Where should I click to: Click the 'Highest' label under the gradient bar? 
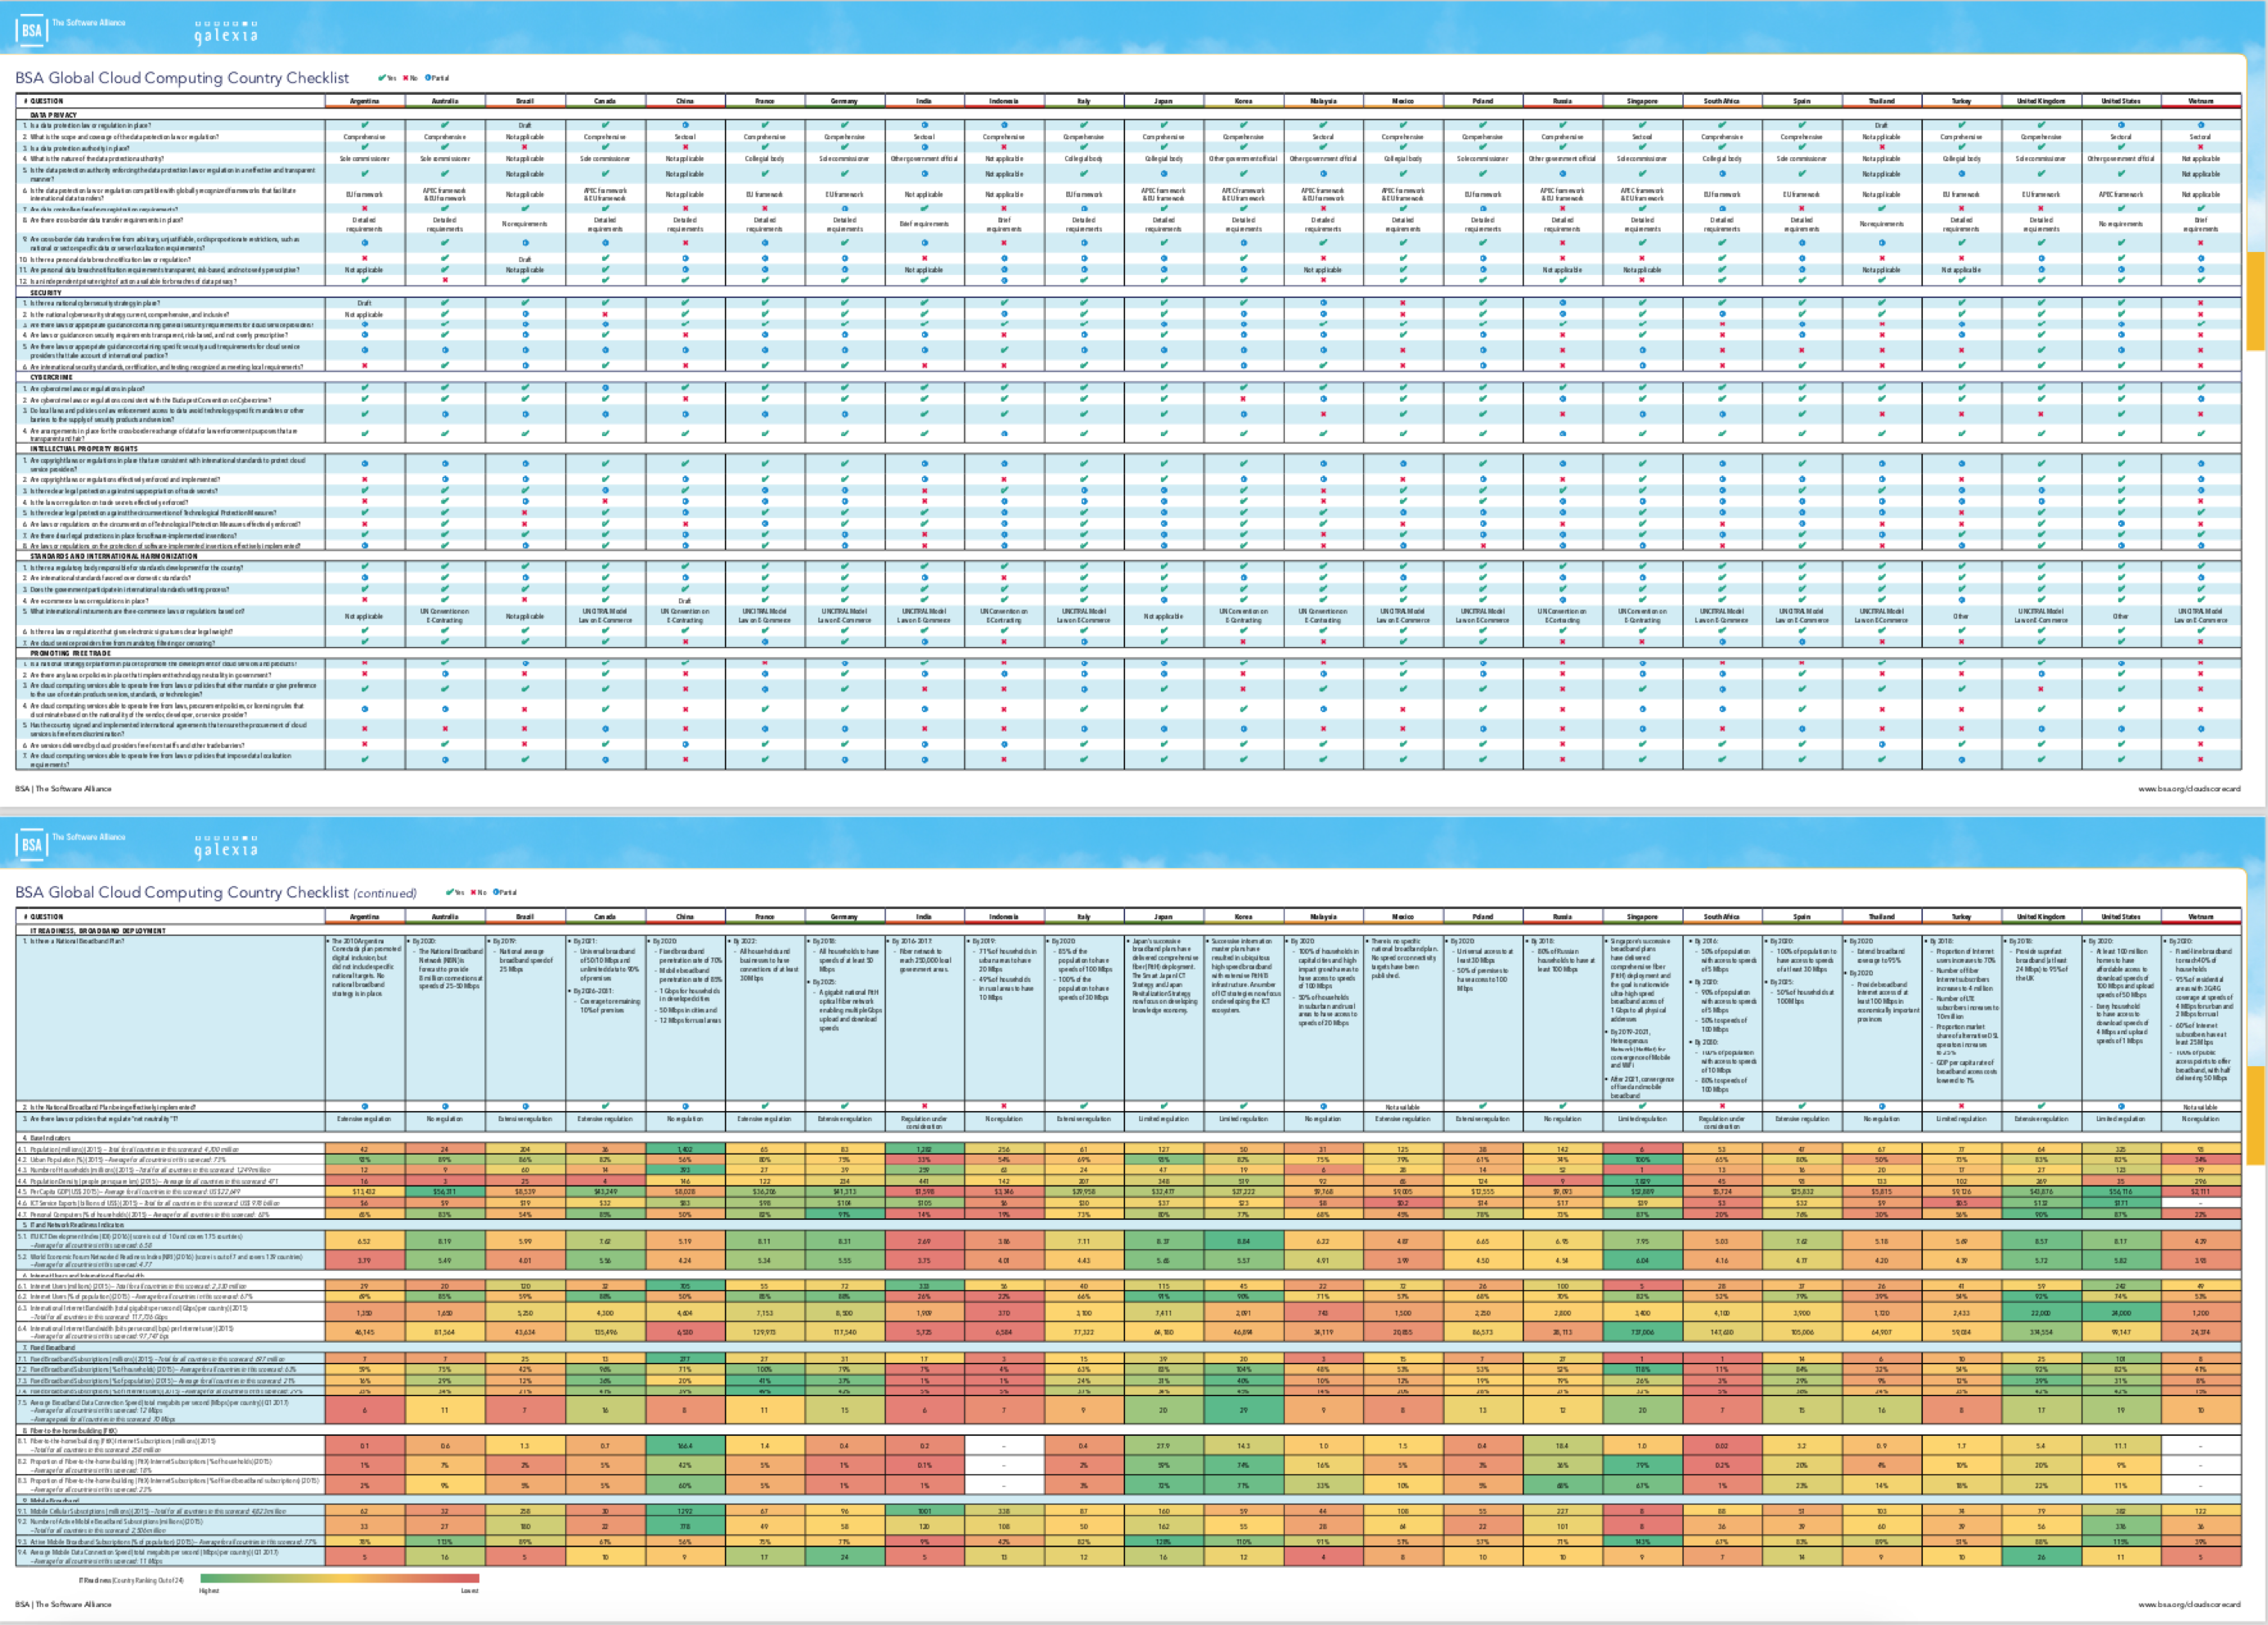coord(209,1591)
